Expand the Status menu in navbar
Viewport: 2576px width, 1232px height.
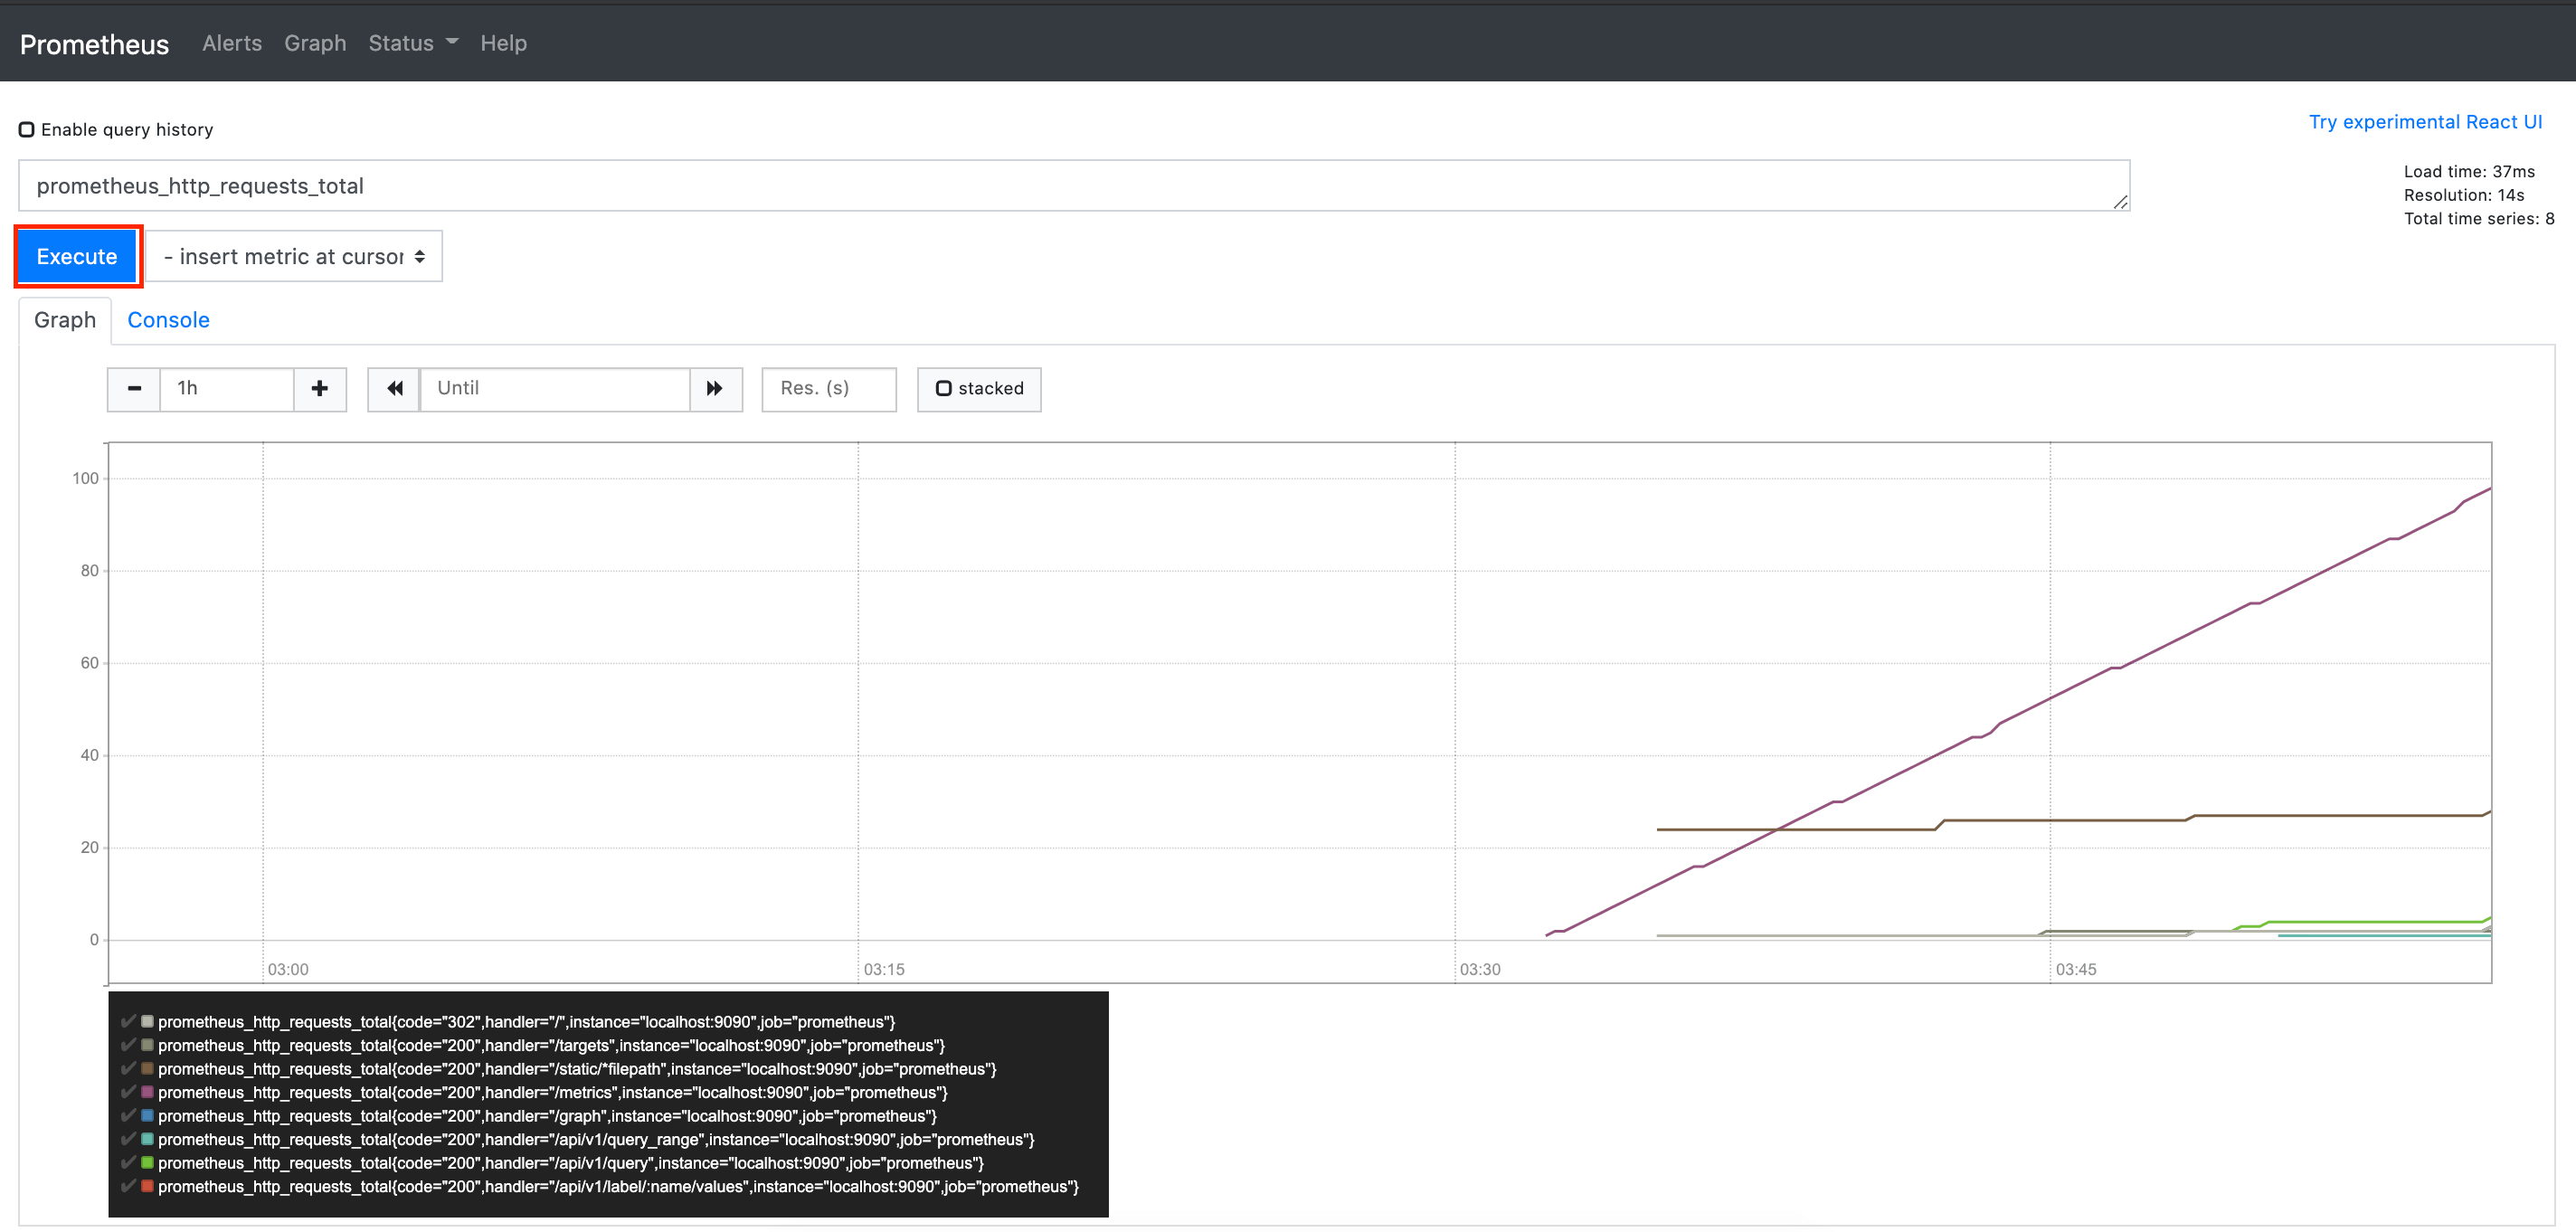[x=413, y=43]
